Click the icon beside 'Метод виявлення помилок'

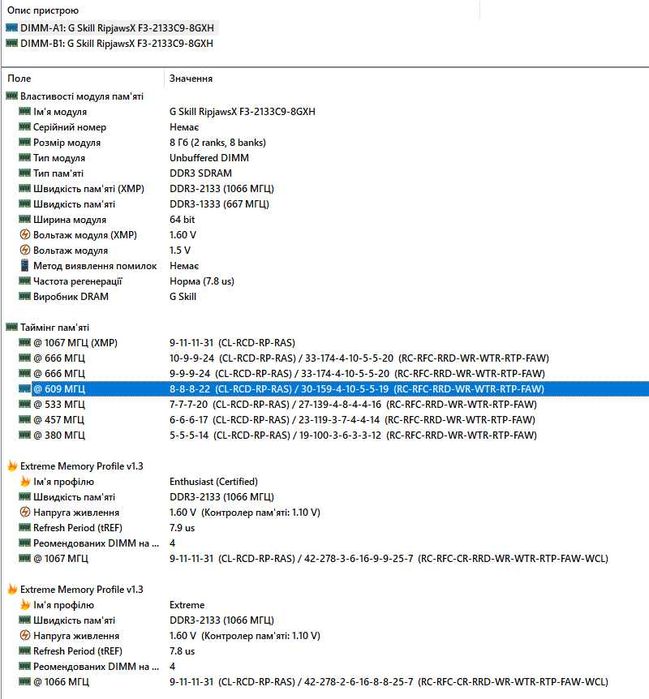click(25, 266)
